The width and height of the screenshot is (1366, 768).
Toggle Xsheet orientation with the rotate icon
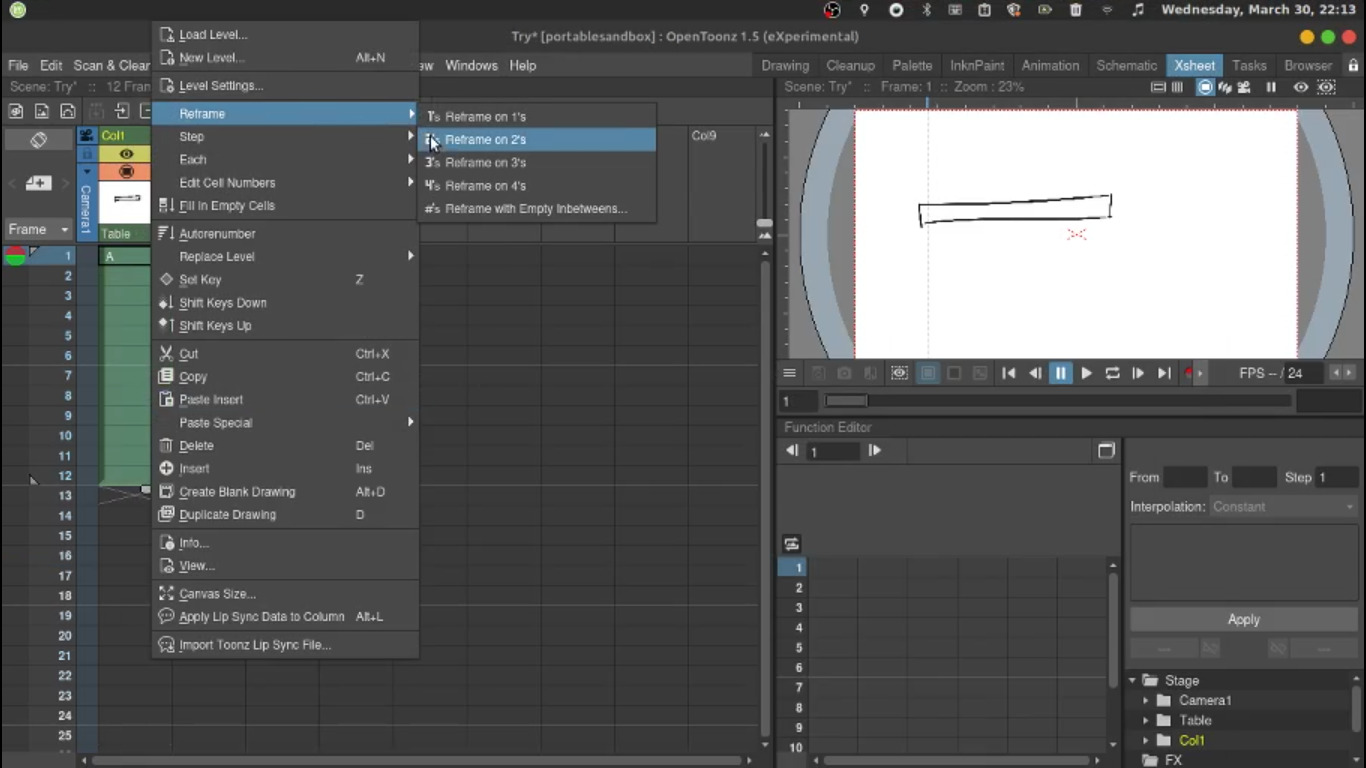coord(38,140)
